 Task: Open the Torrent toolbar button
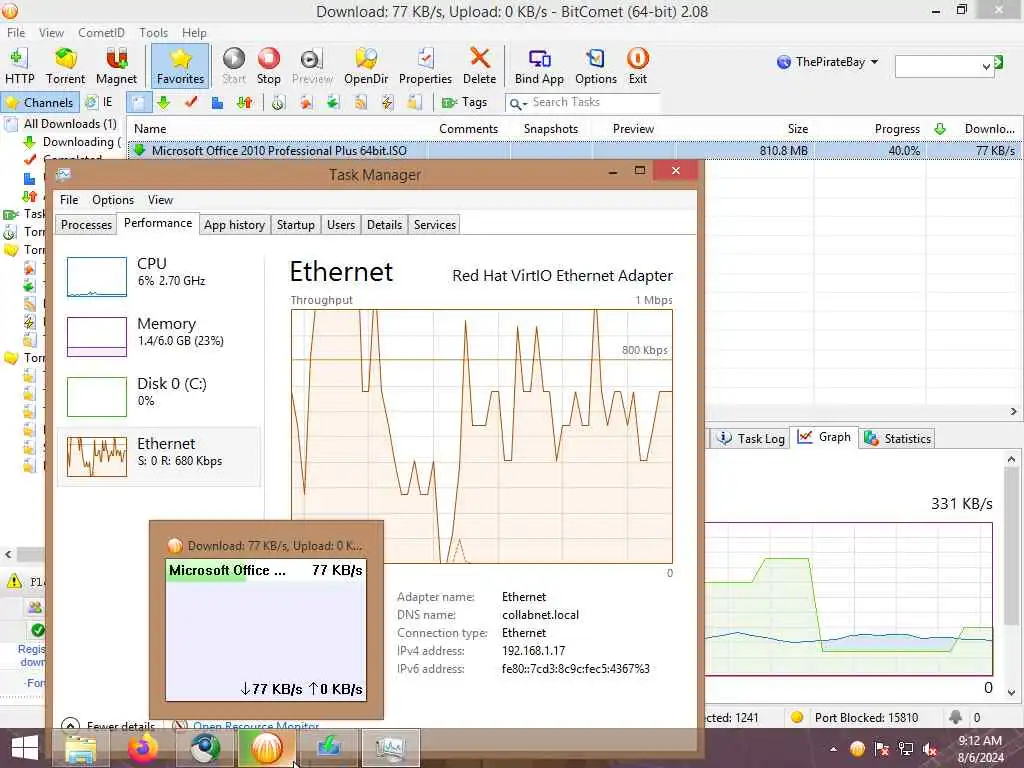[x=65, y=66]
